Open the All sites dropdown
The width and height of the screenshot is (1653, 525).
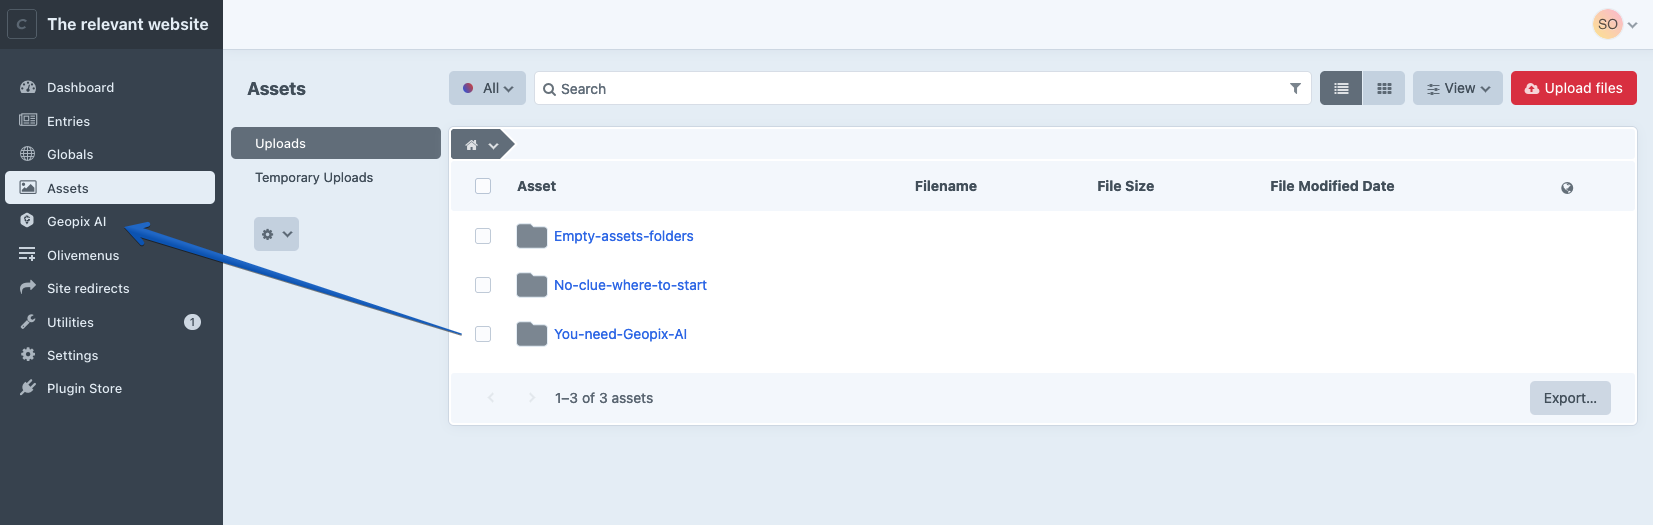coord(487,88)
